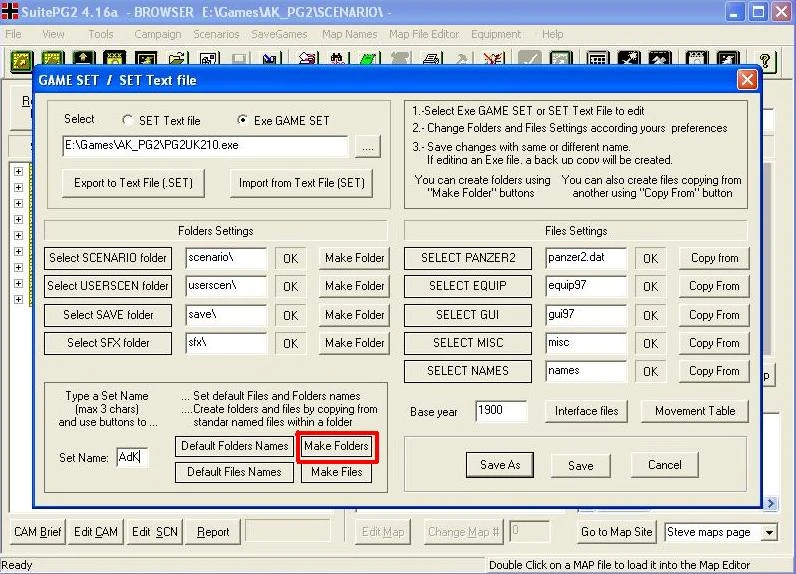Click Select SFX folder button
This screenshot has width=796, height=574.
pyautogui.click(x=108, y=343)
